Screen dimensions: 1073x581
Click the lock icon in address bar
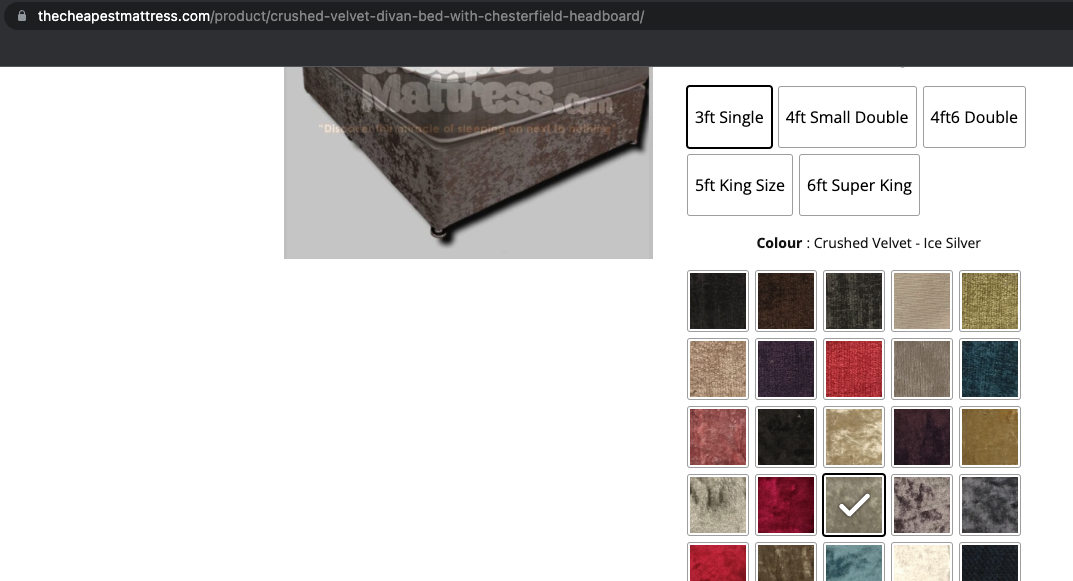[22, 16]
